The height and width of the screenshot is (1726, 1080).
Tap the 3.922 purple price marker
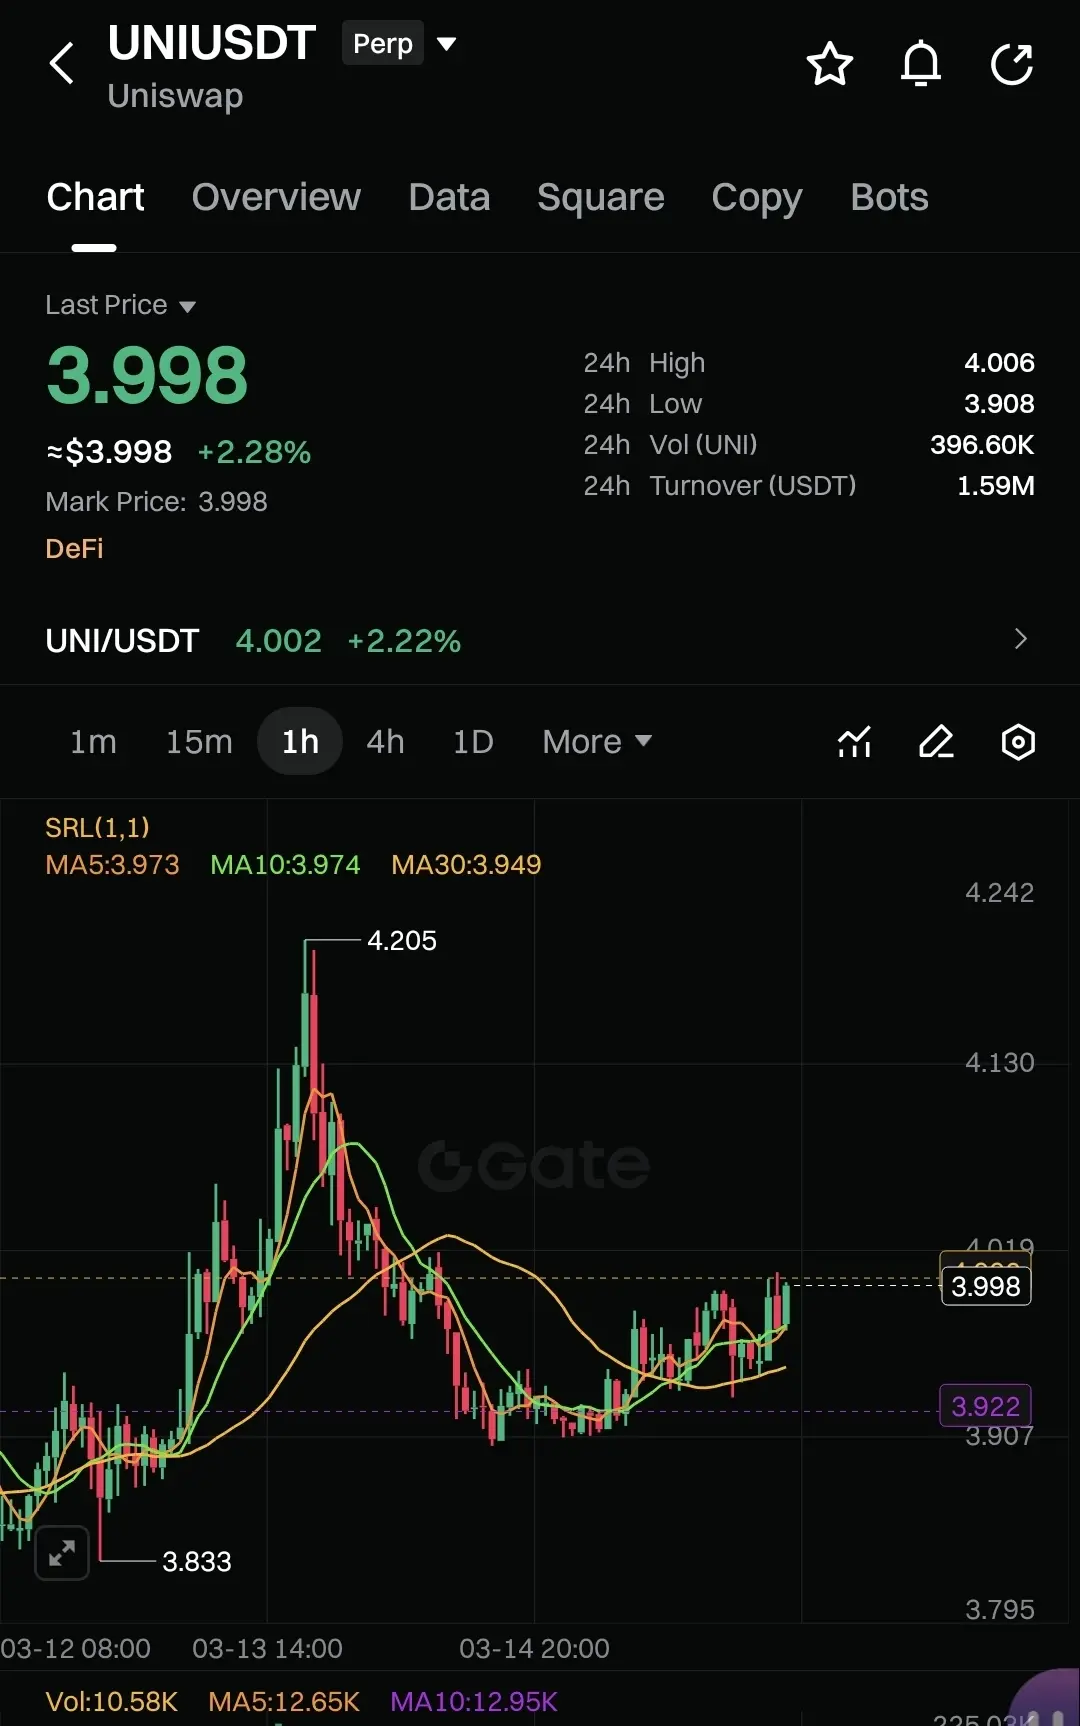tap(986, 1406)
